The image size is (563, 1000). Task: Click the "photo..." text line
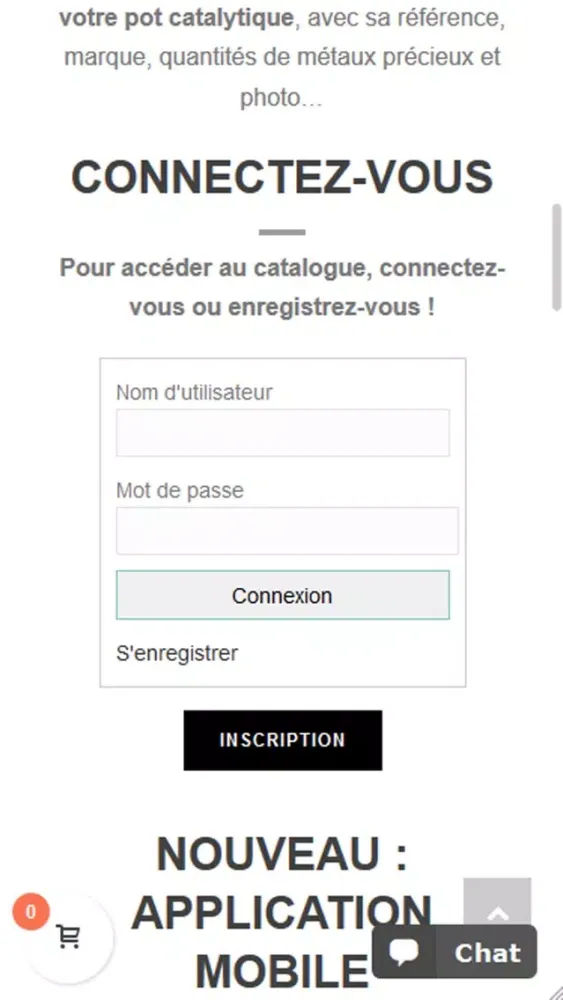coord(281,98)
